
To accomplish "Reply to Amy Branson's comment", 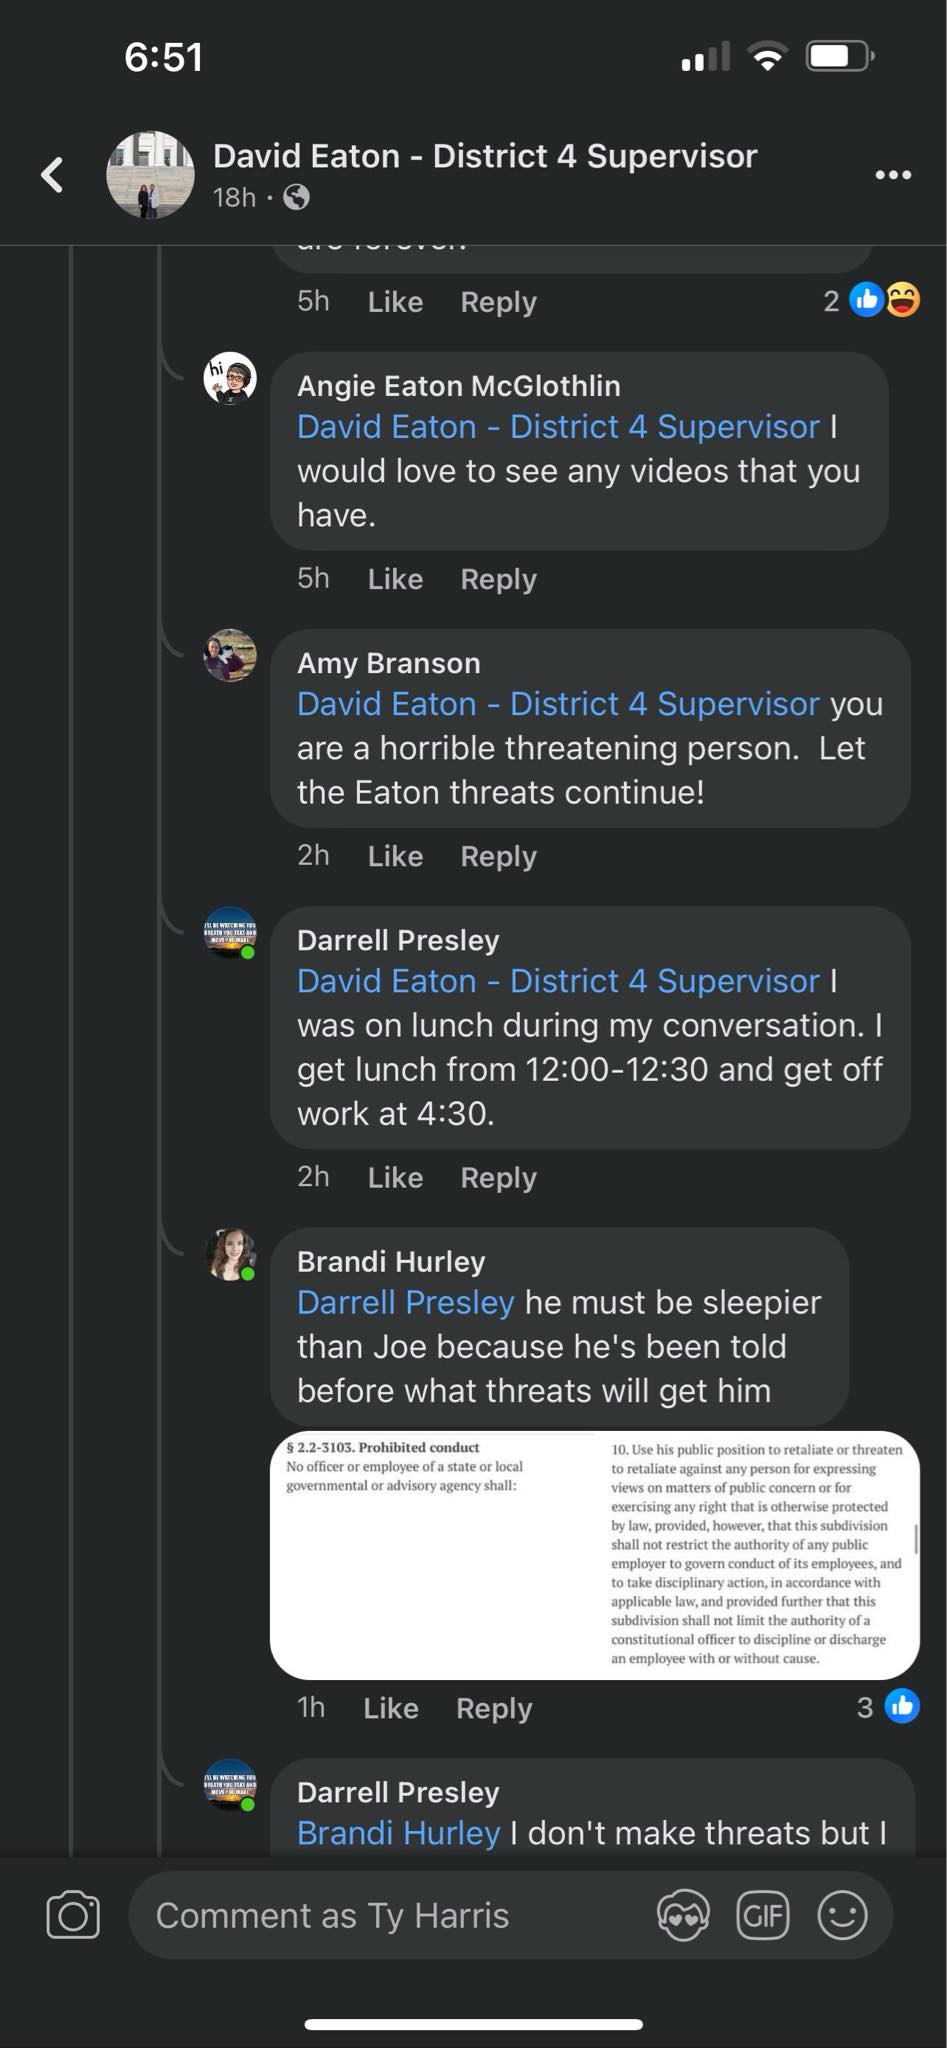I will pos(498,856).
